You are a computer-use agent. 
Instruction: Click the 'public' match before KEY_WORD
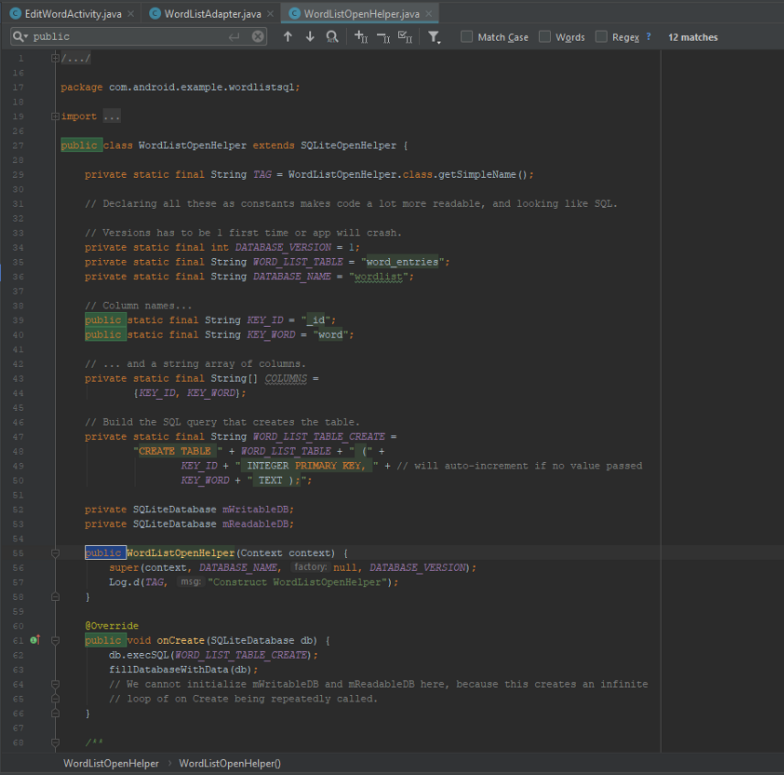pos(106,334)
